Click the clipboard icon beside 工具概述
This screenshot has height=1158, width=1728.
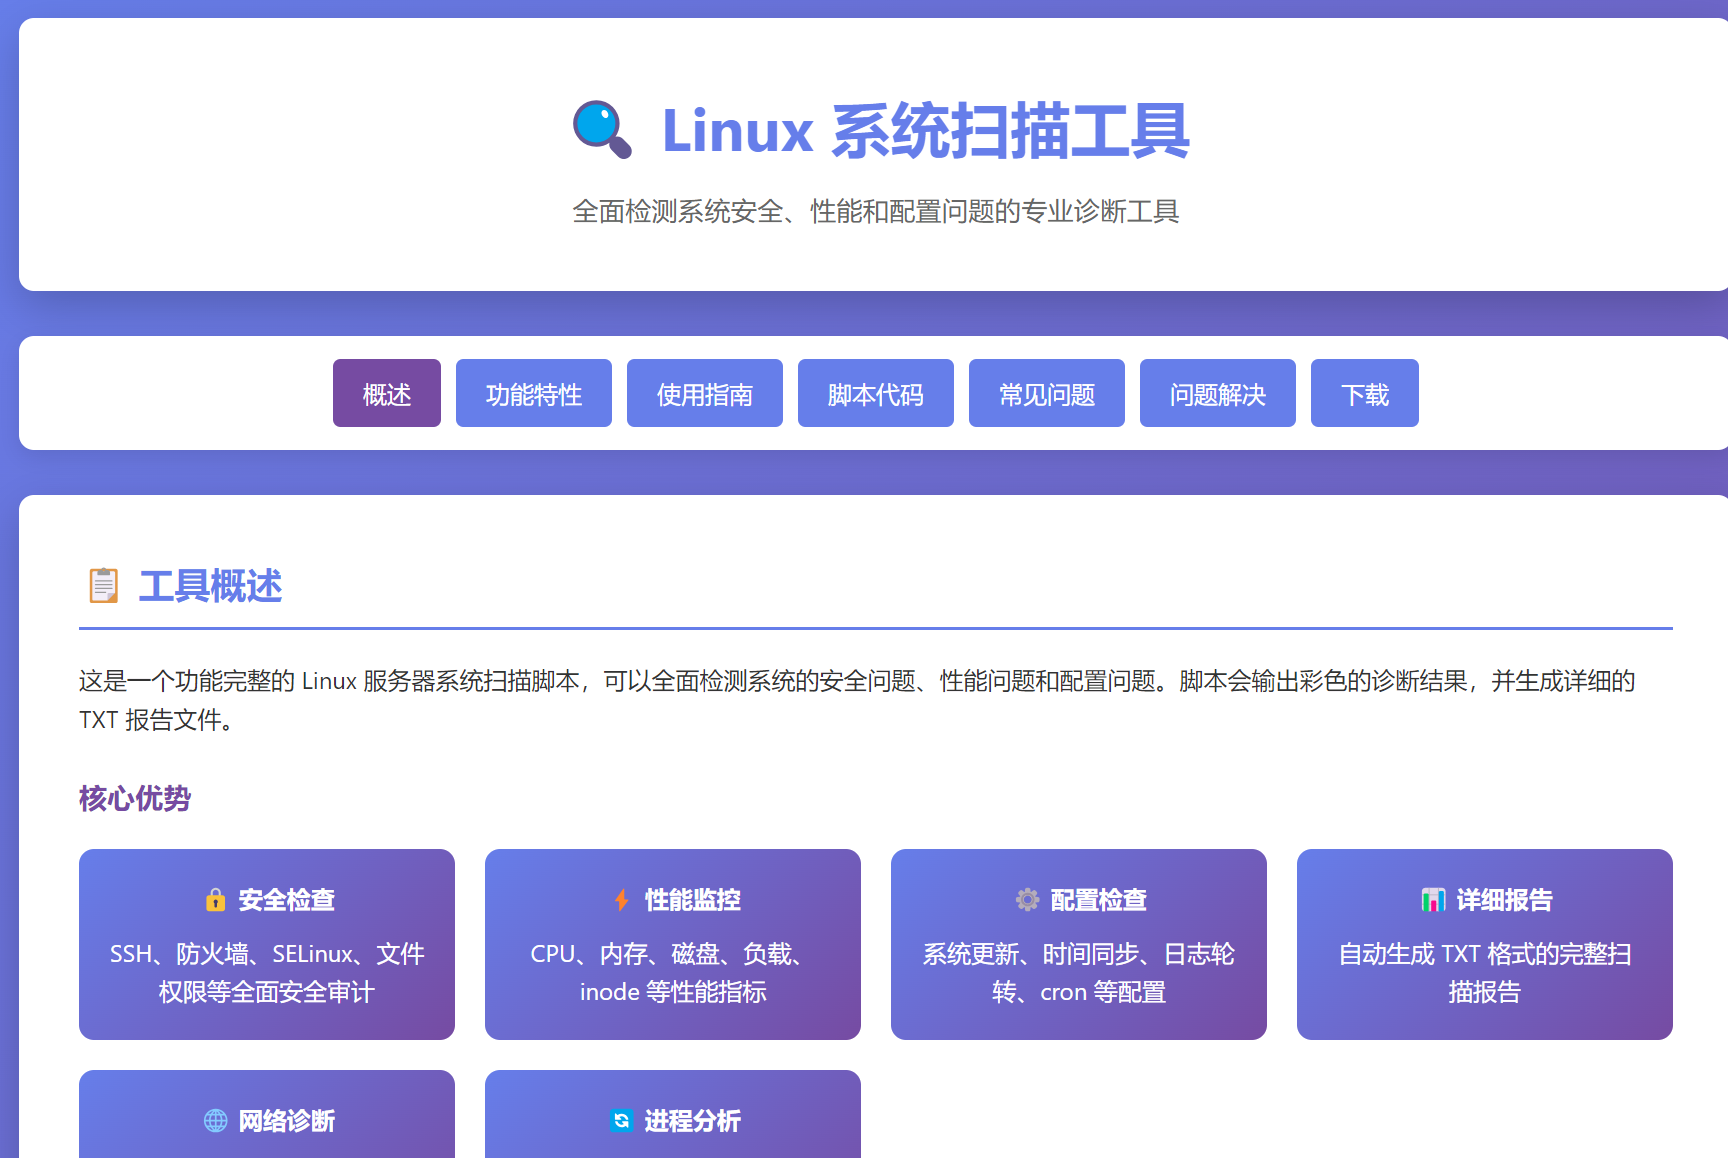click(x=104, y=586)
